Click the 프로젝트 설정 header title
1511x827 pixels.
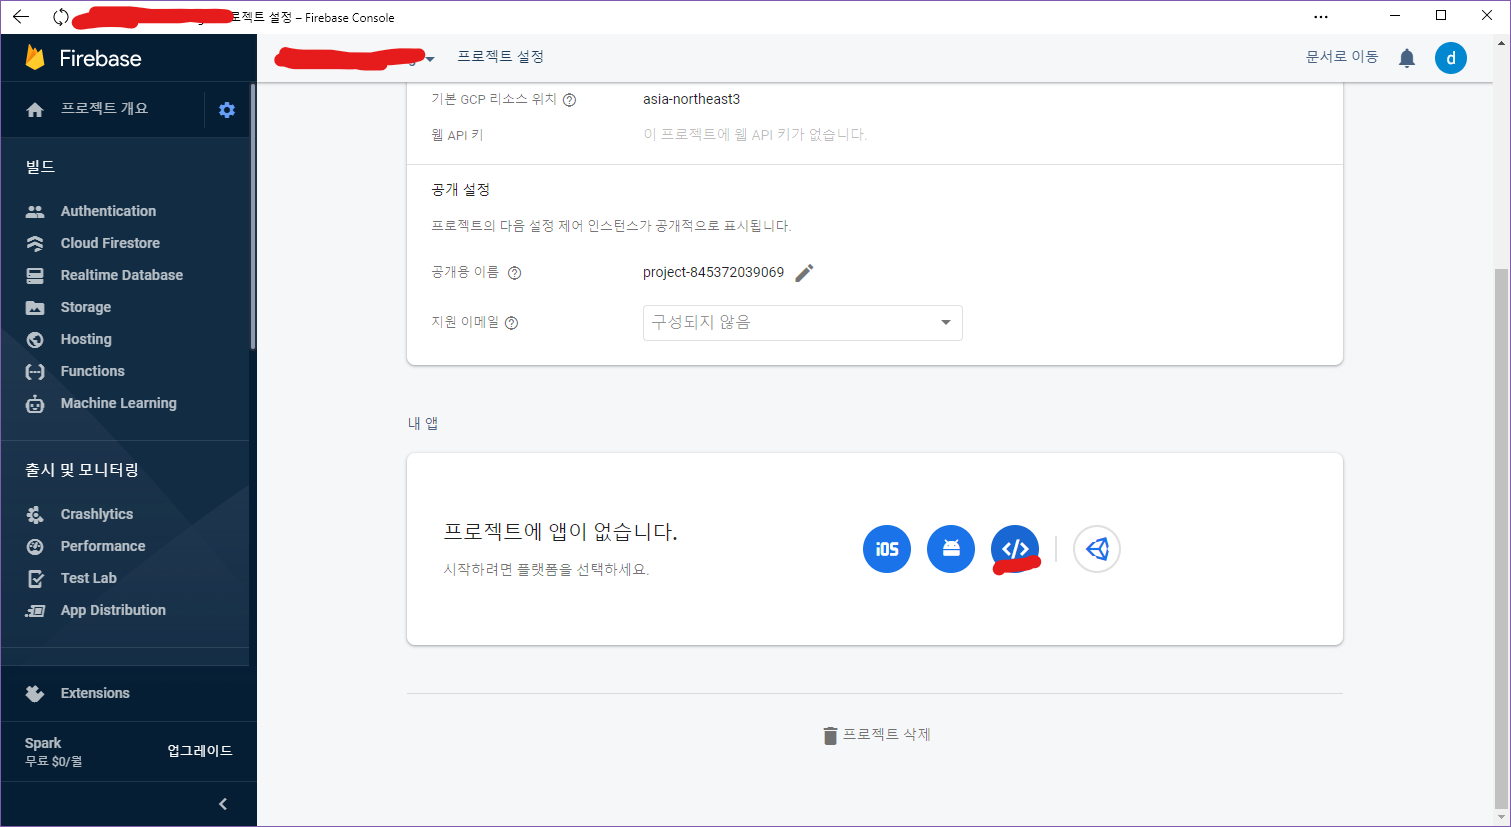click(x=500, y=57)
